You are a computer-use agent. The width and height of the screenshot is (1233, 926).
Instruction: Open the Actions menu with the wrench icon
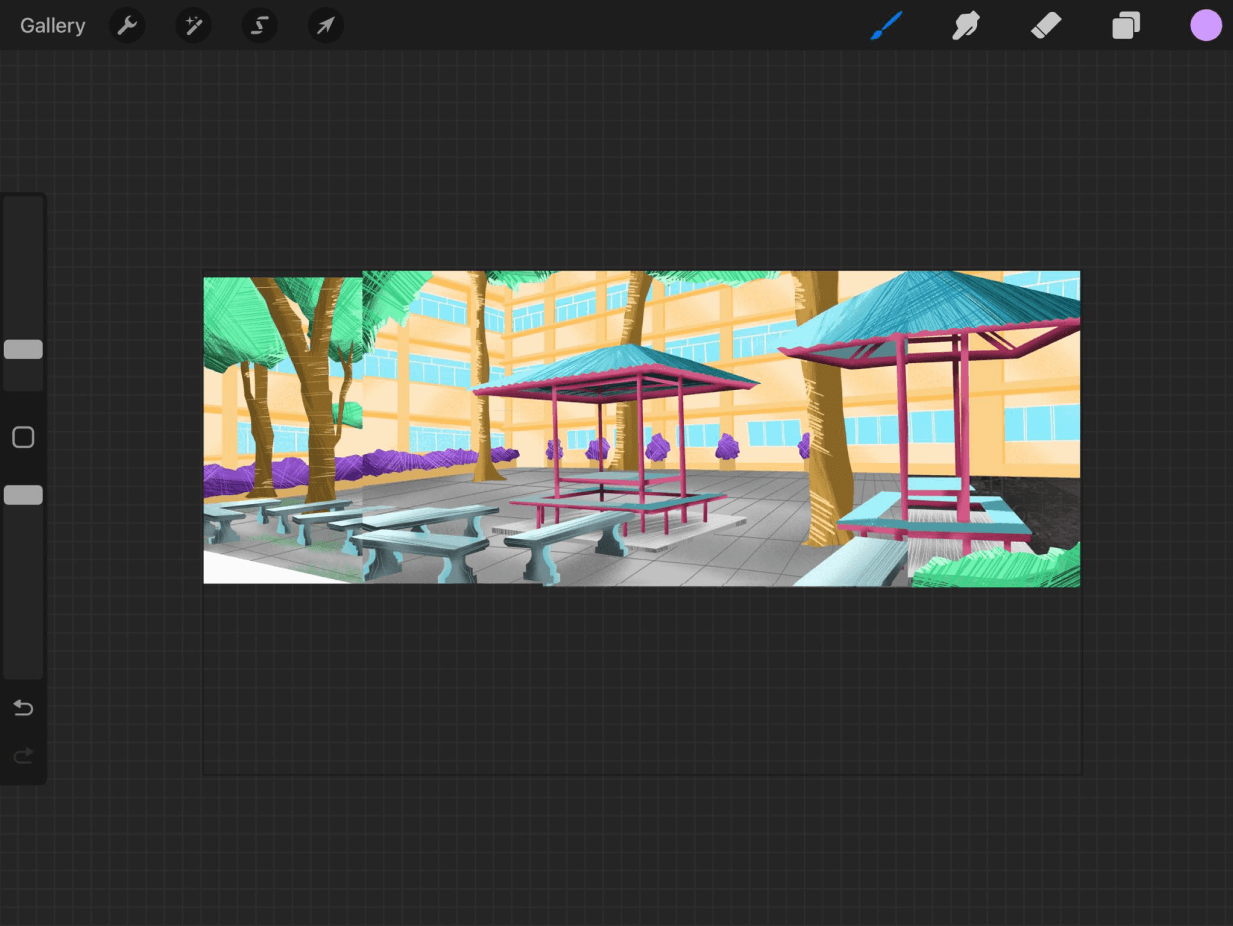click(127, 25)
